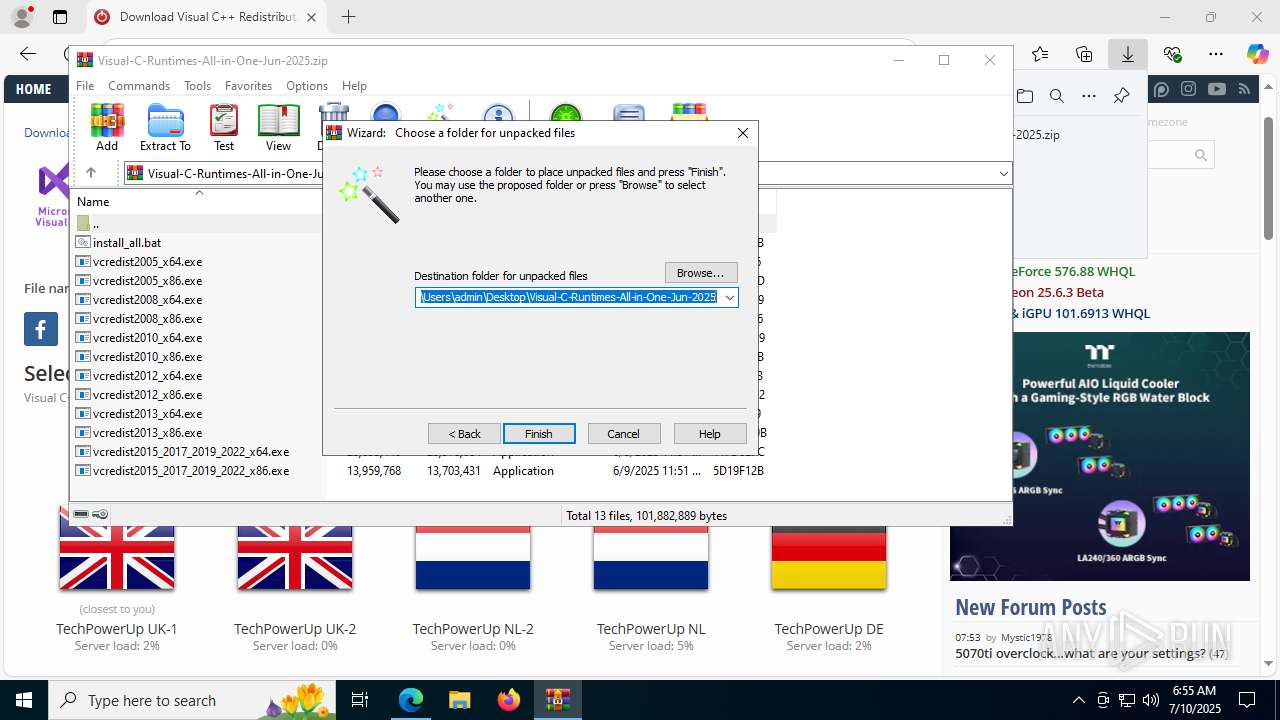The image size is (1280, 720).
Task: Open Task View on taskbar
Action: point(361,700)
